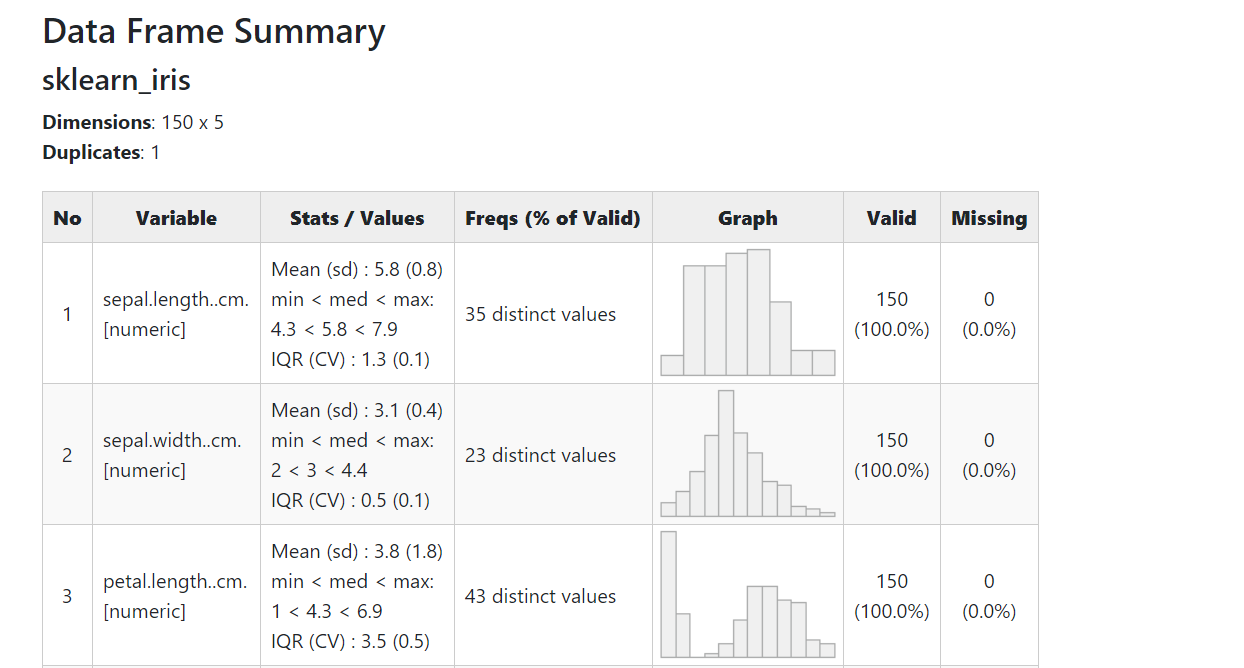Click the sklearn_iris dataset title
The width and height of the screenshot is (1244, 668).
click(x=116, y=79)
